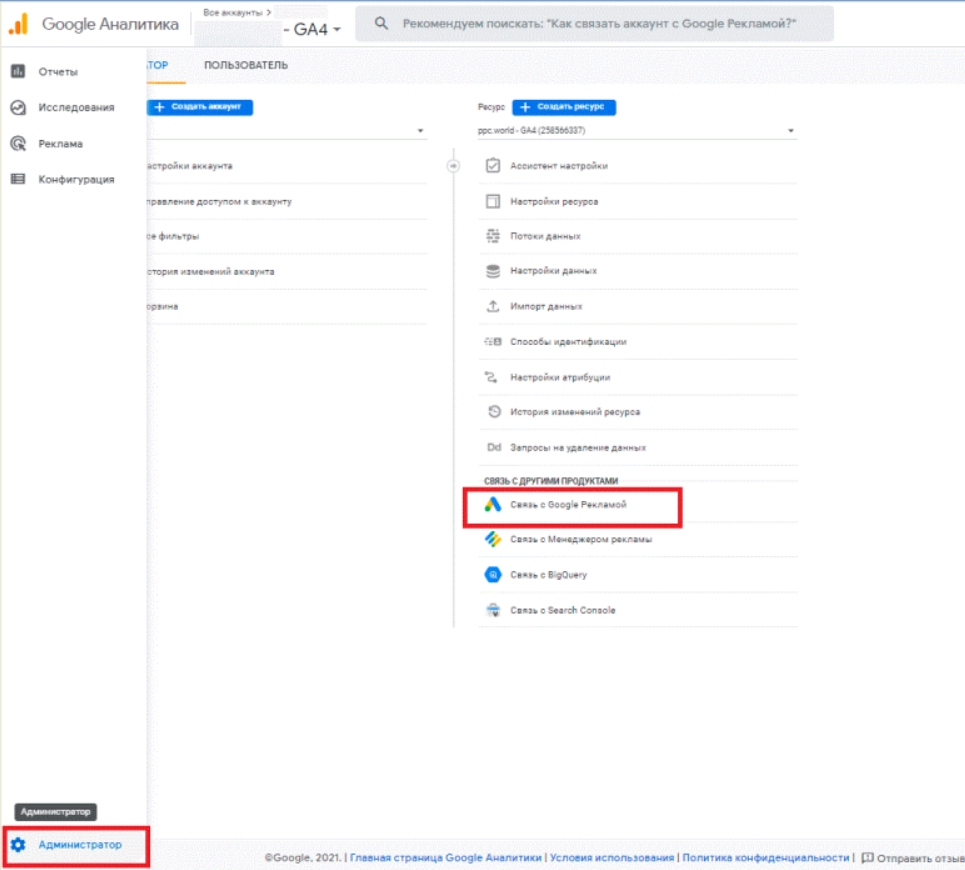Open Конфигурация in the sidebar
The image size is (965, 870).
(x=76, y=180)
